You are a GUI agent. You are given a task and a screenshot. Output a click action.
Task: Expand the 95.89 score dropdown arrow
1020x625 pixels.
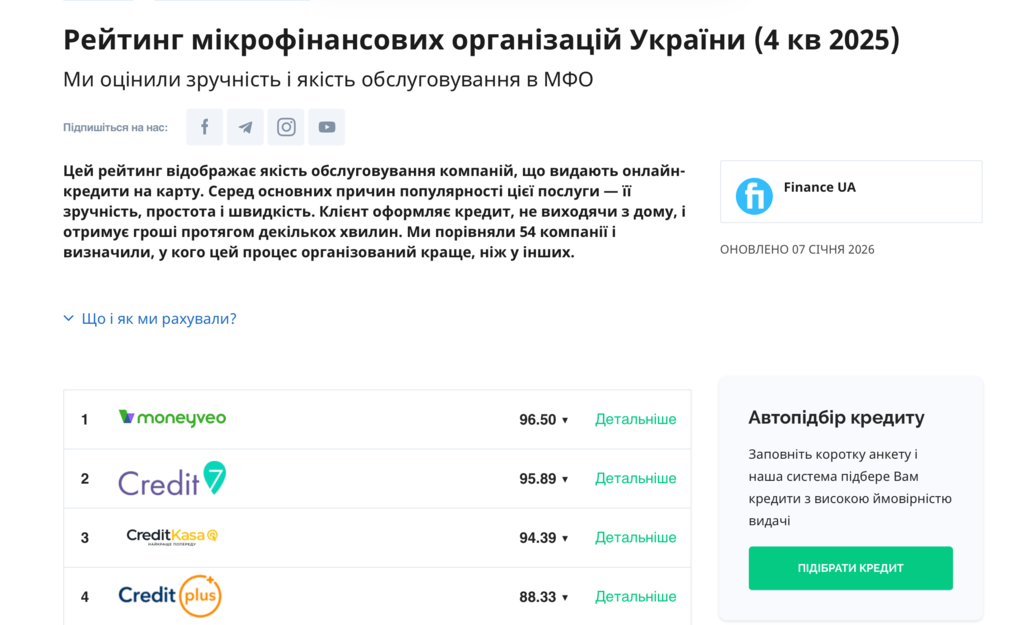click(x=565, y=479)
